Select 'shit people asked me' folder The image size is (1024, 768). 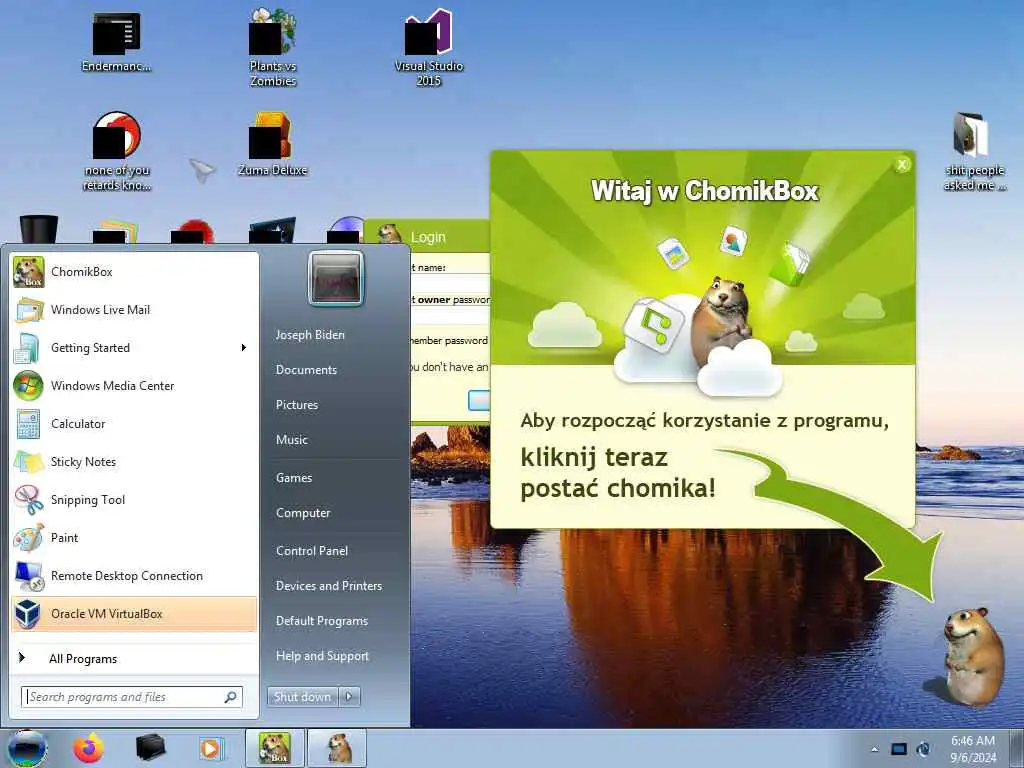coord(974,152)
